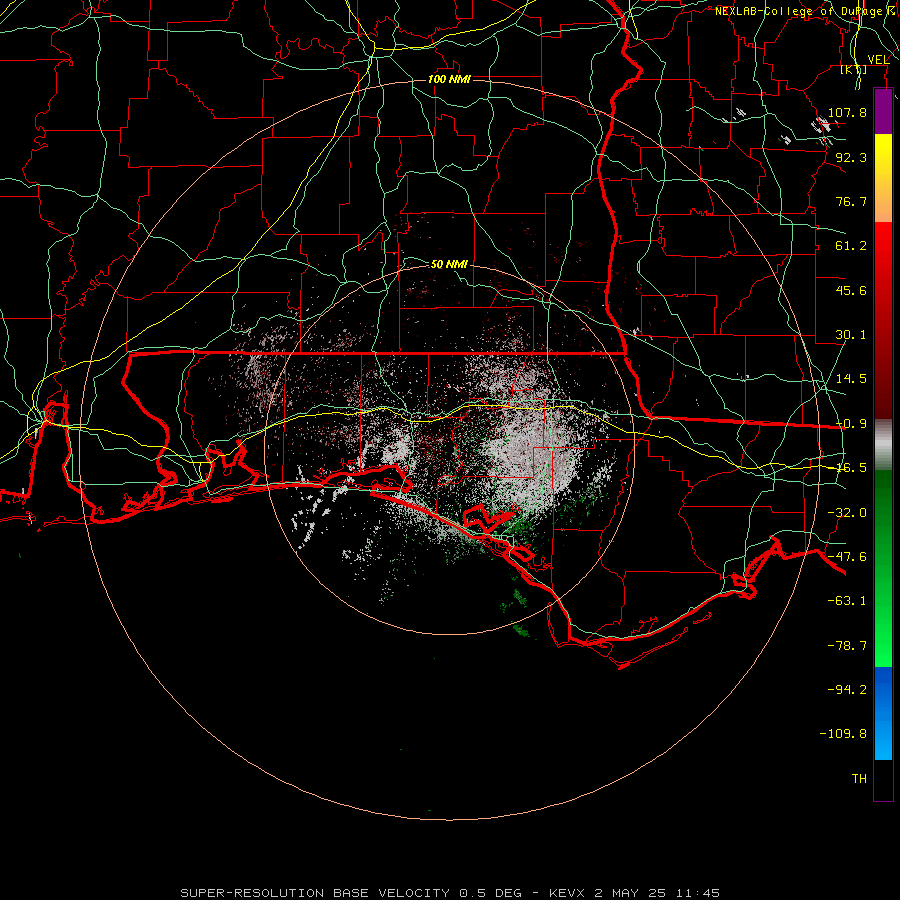Click the TH legend label

tap(859, 779)
